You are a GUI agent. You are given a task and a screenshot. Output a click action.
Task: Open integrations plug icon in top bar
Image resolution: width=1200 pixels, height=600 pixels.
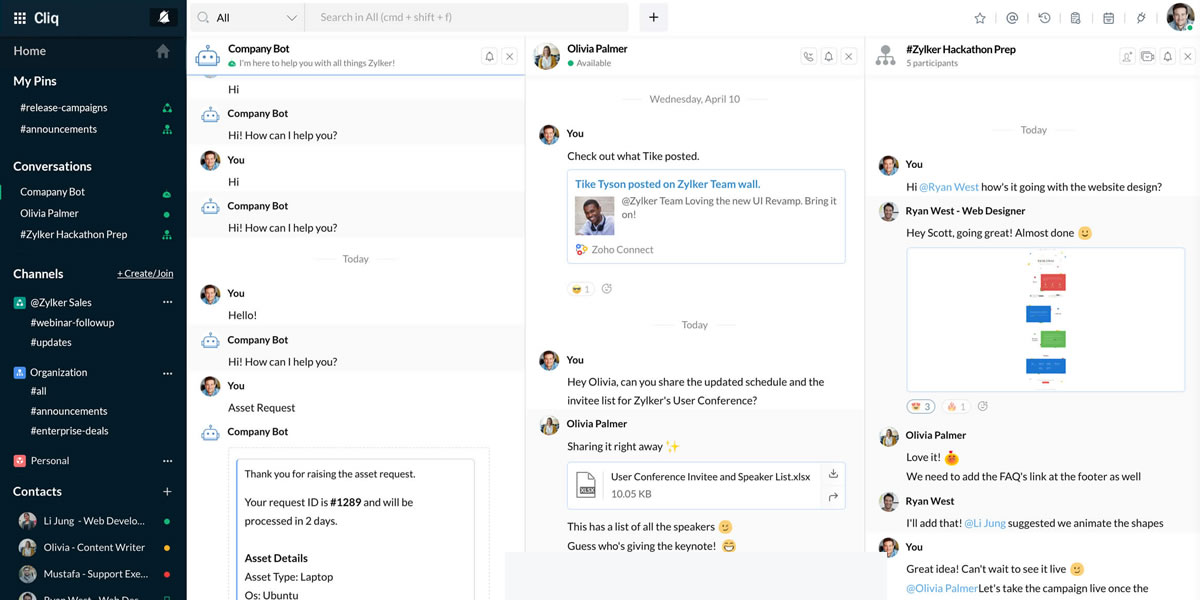click(1141, 18)
